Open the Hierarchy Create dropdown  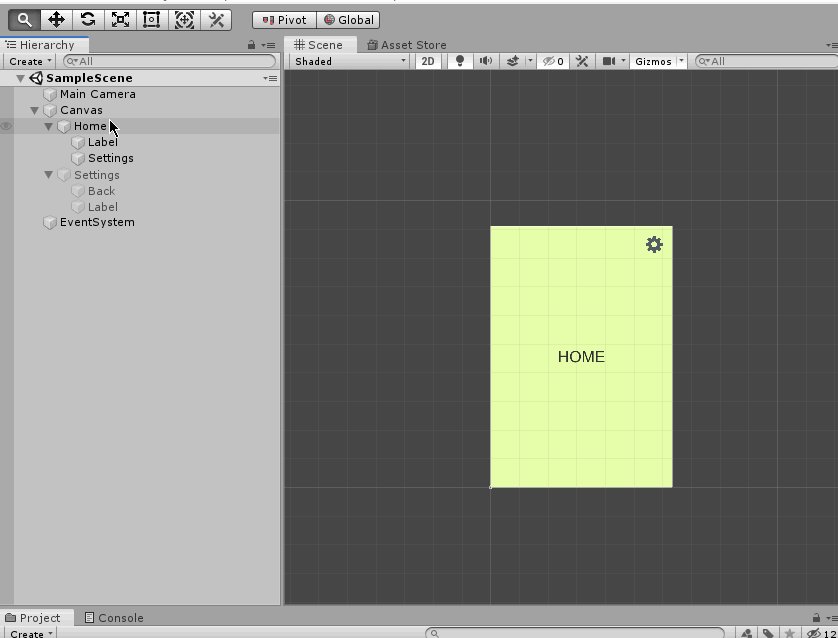pyautogui.click(x=30, y=61)
